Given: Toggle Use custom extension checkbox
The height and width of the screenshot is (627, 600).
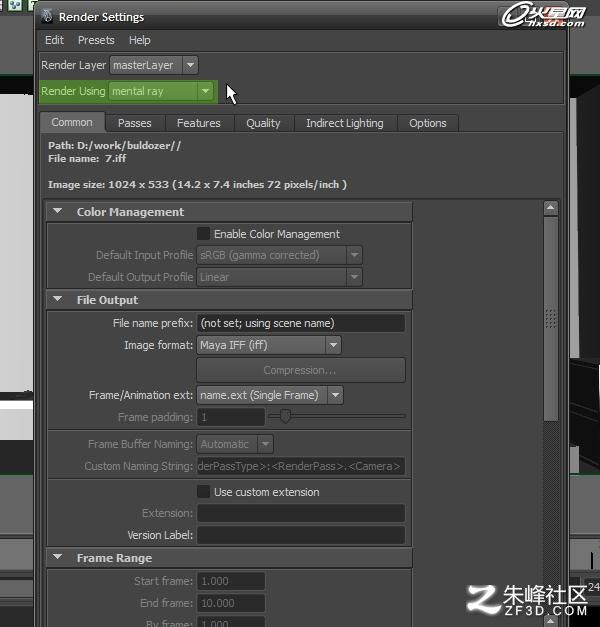Looking at the screenshot, I should coord(203,492).
